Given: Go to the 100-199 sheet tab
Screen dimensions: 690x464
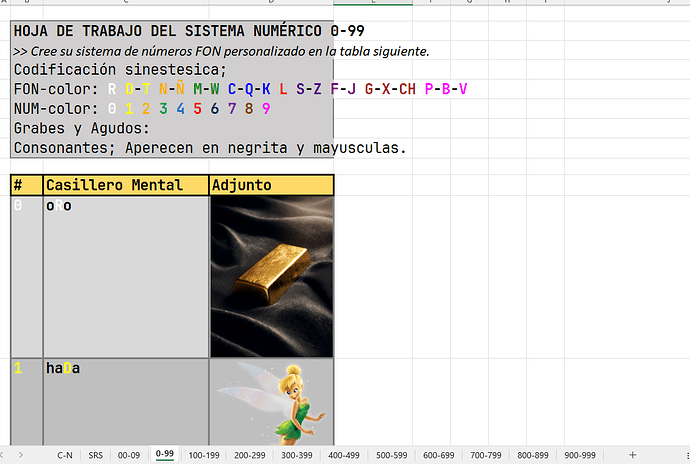Looking at the screenshot, I should (204, 455).
